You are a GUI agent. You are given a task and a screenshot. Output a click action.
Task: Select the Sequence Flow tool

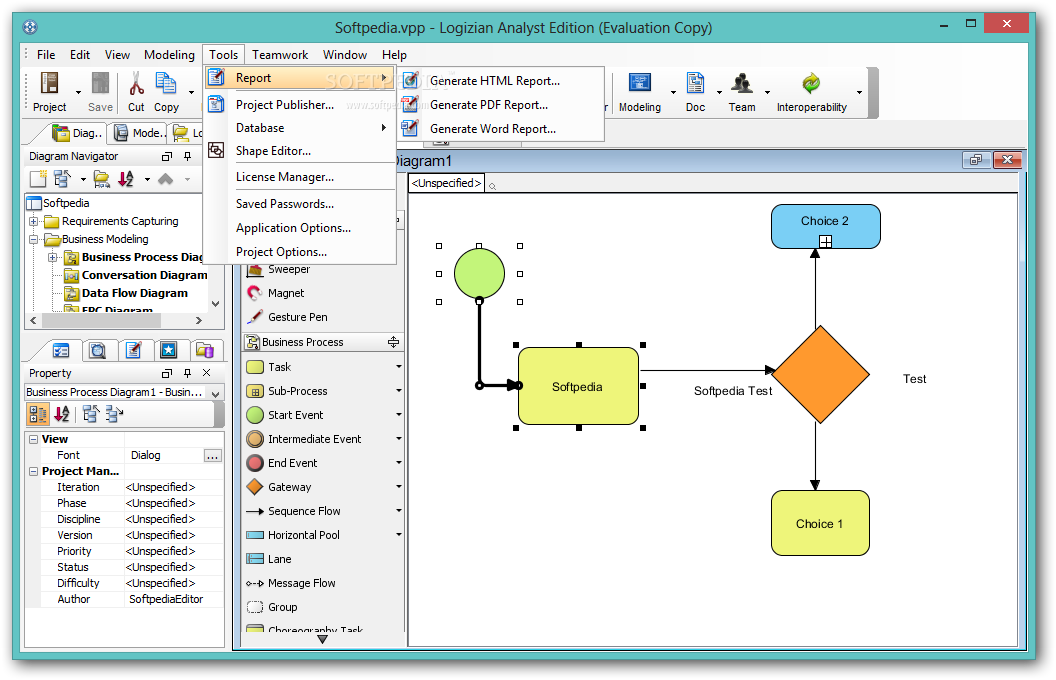tap(304, 511)
